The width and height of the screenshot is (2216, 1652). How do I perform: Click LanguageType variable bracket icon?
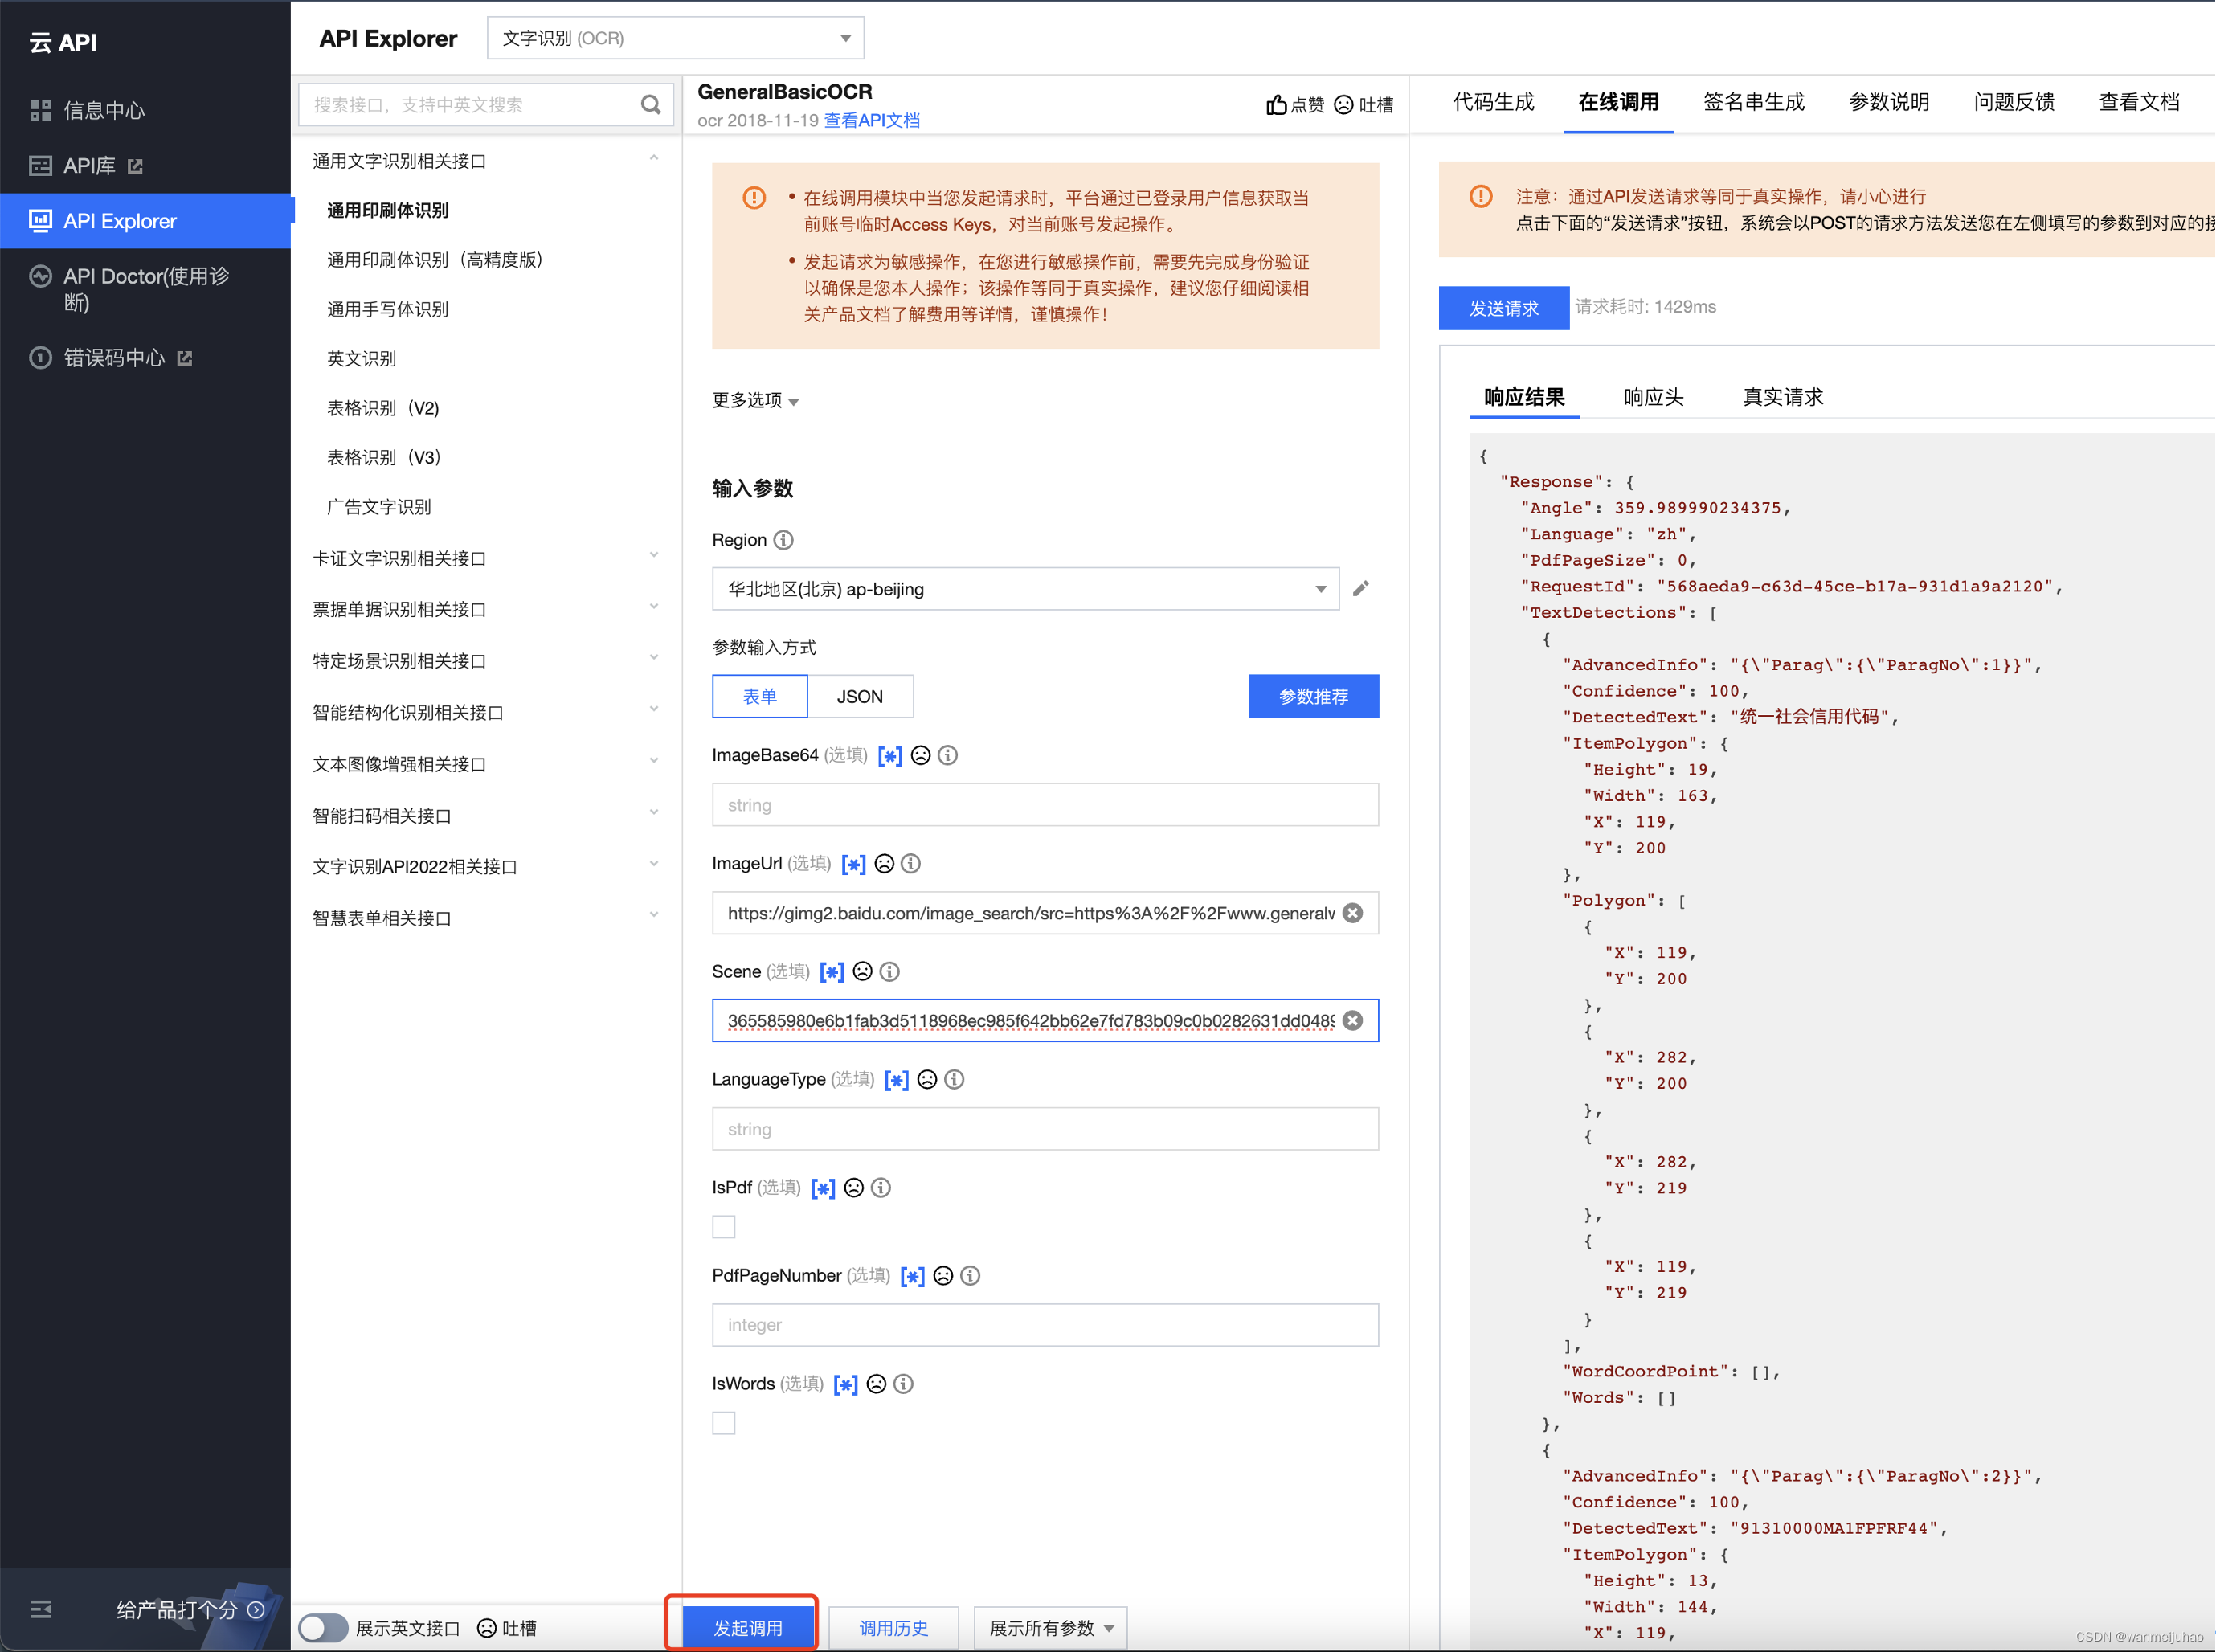tap(897, 1080)
